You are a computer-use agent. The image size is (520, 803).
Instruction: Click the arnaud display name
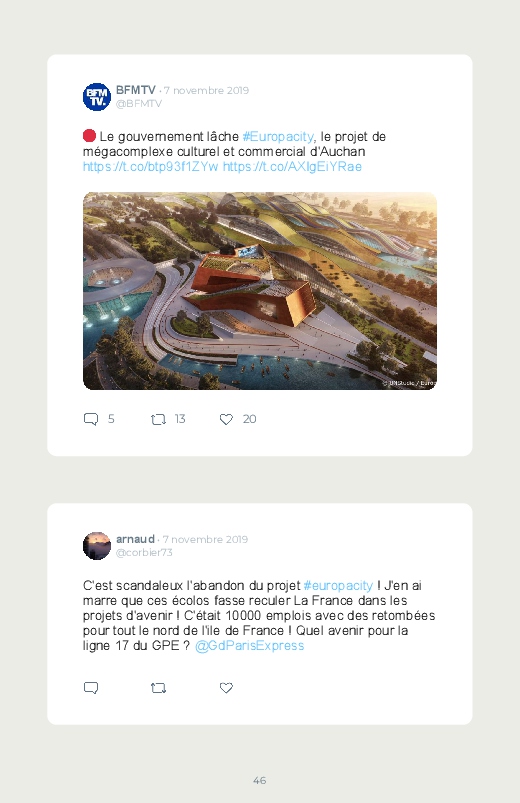[x=135, y=539]
